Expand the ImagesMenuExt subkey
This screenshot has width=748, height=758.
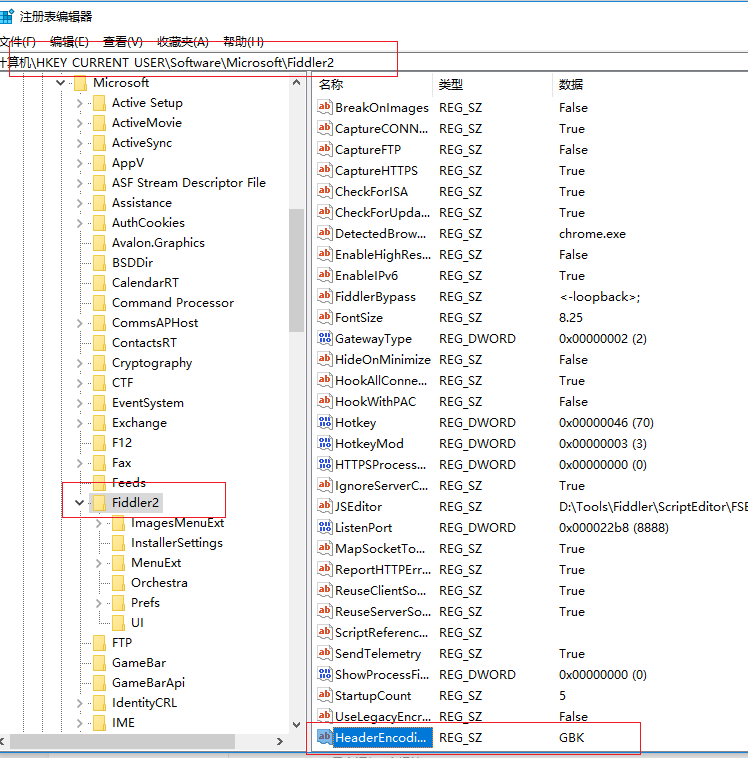coord(99,523)
